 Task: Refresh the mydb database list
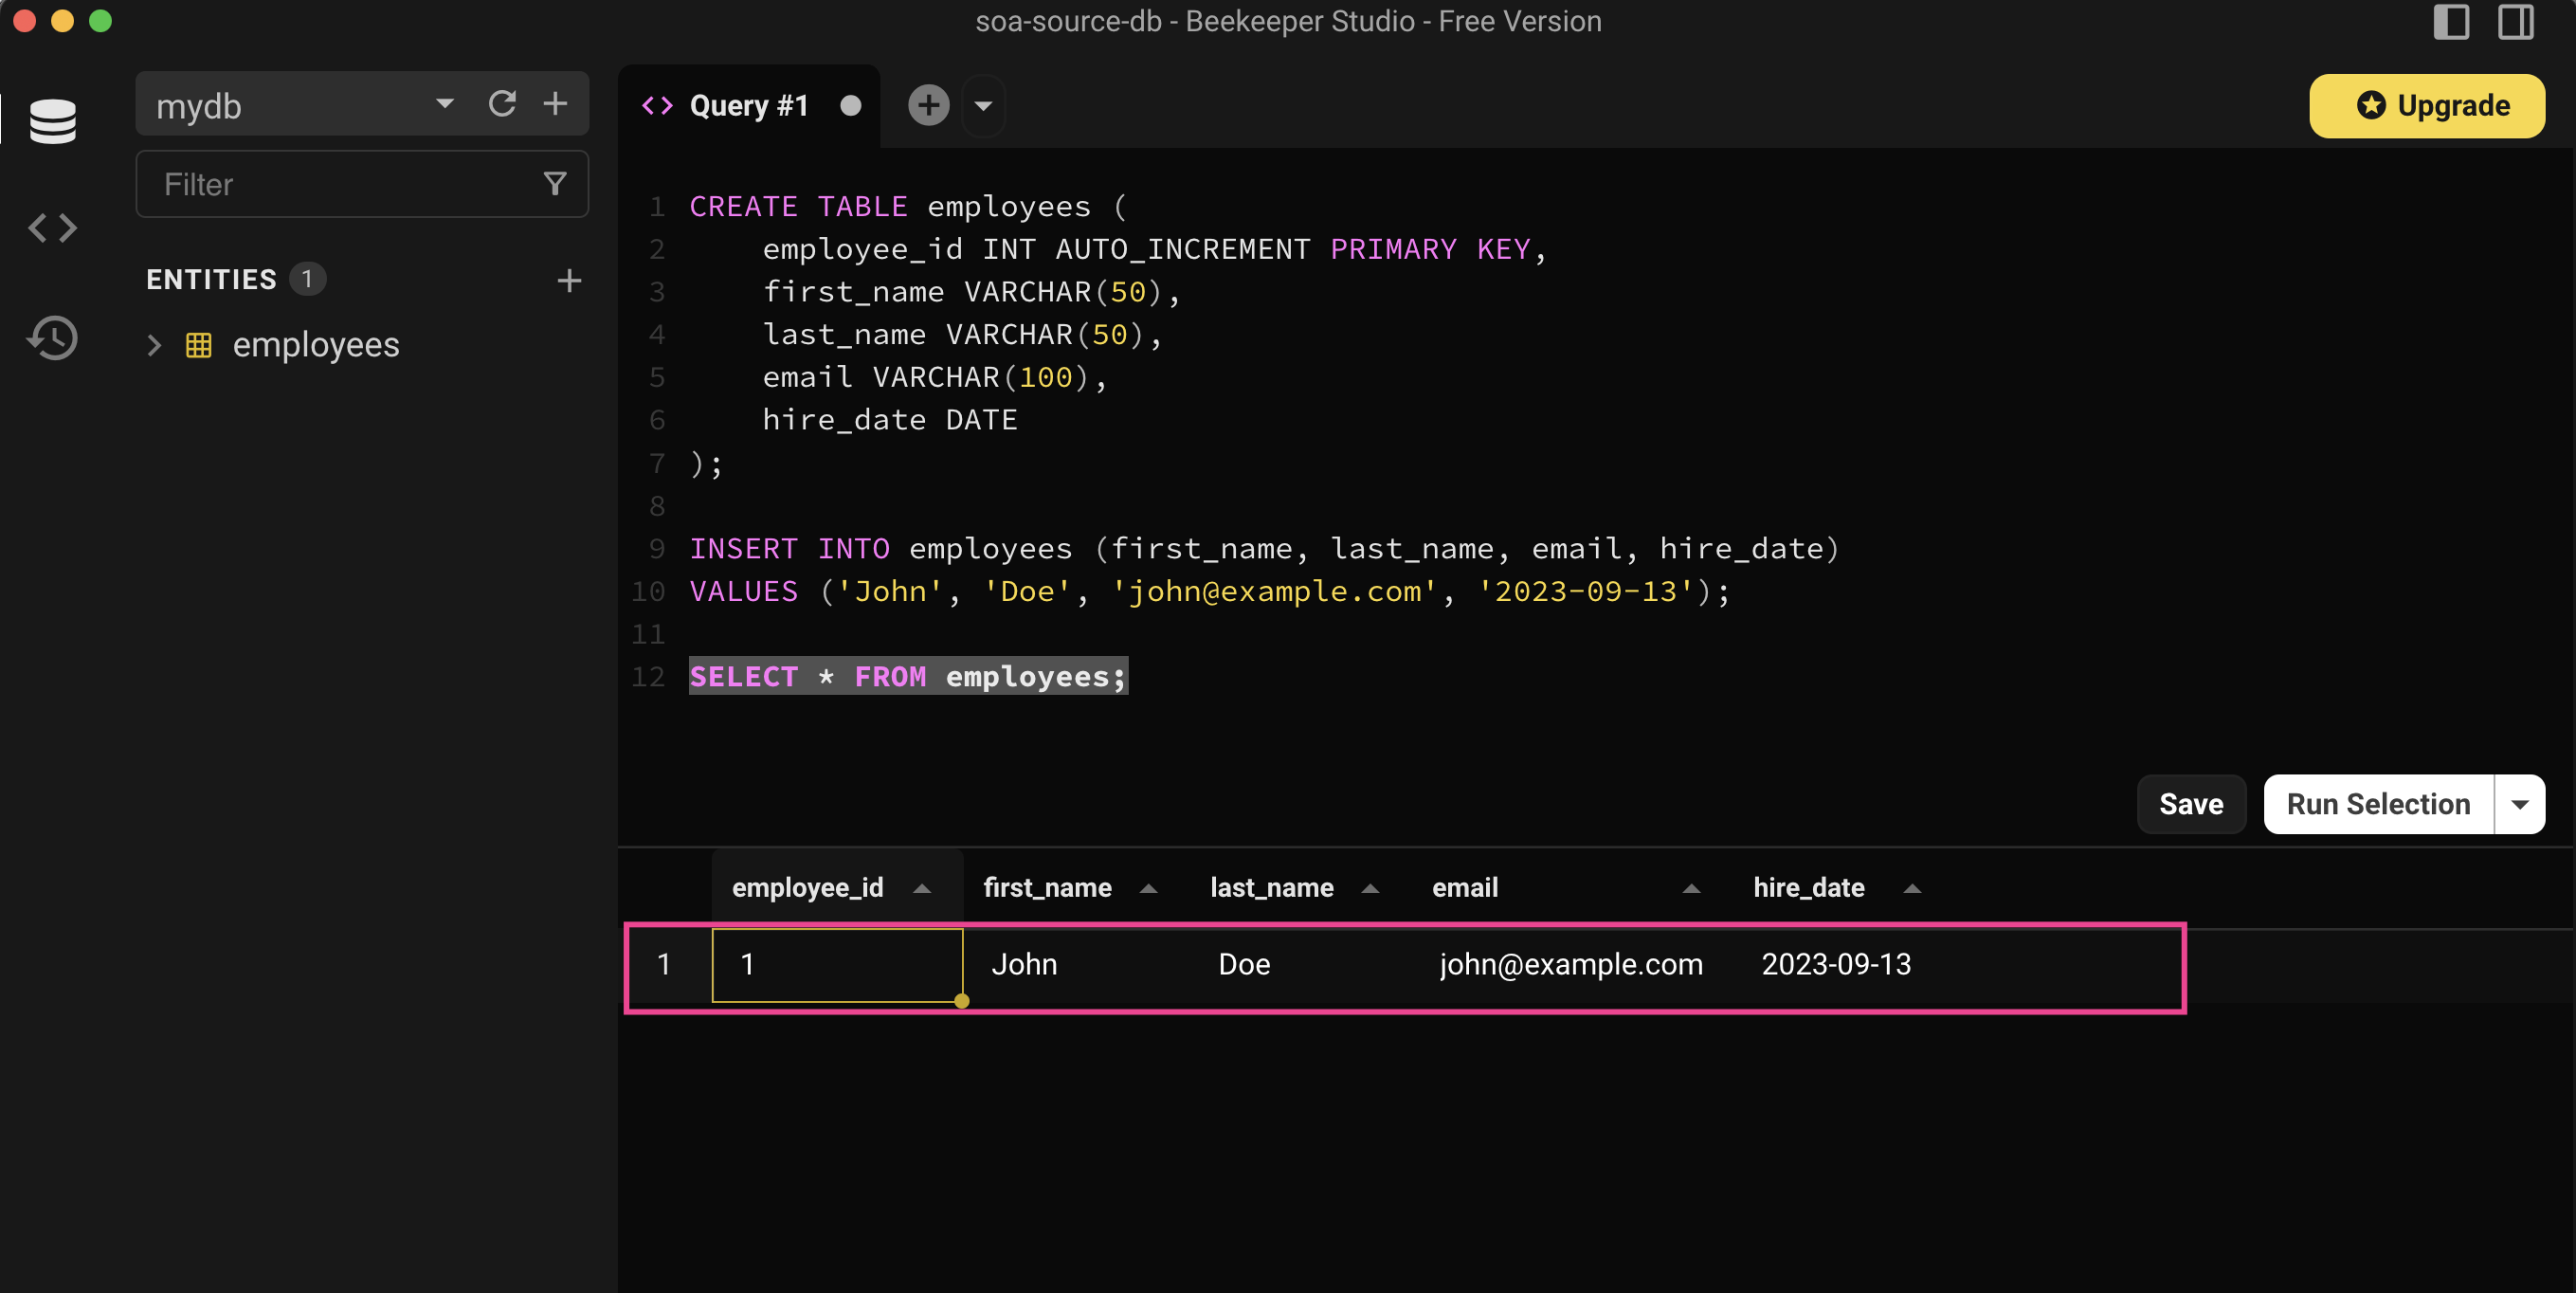[502, 104]
